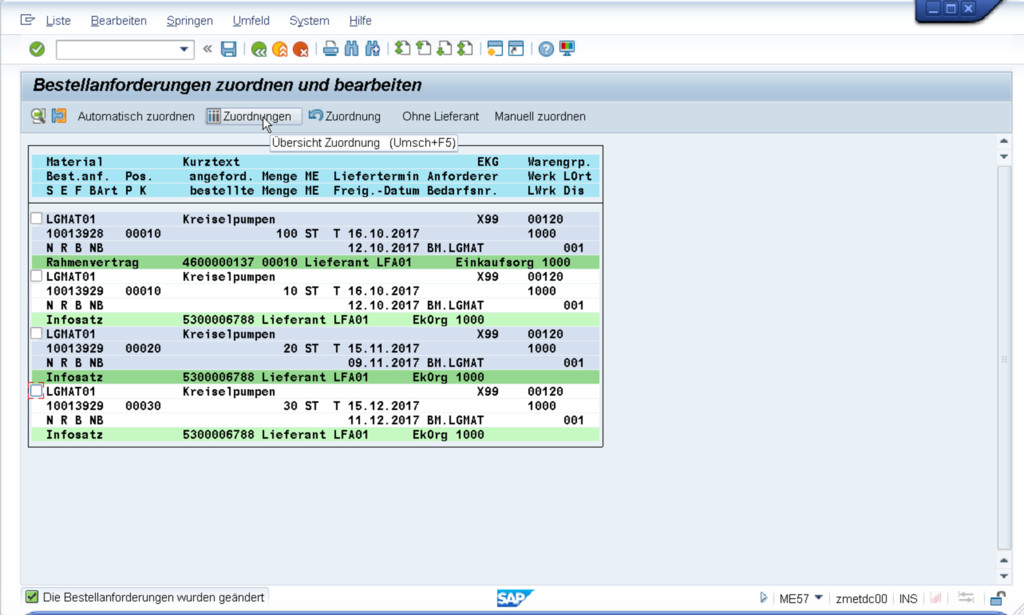Image resolution: width=1024 pixels, height=615 pixels.
Task: Open a new session with window icon
Action: (x=495, y=49)
